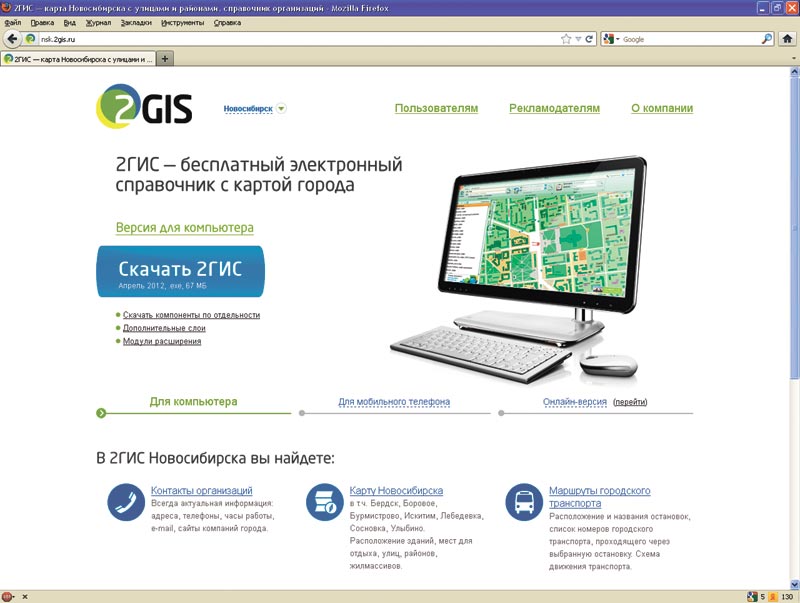Screen dimensions: 800x603
Task: Click the bookmark star in address bar
Action: pyautogui.click(x=566, y=39)
